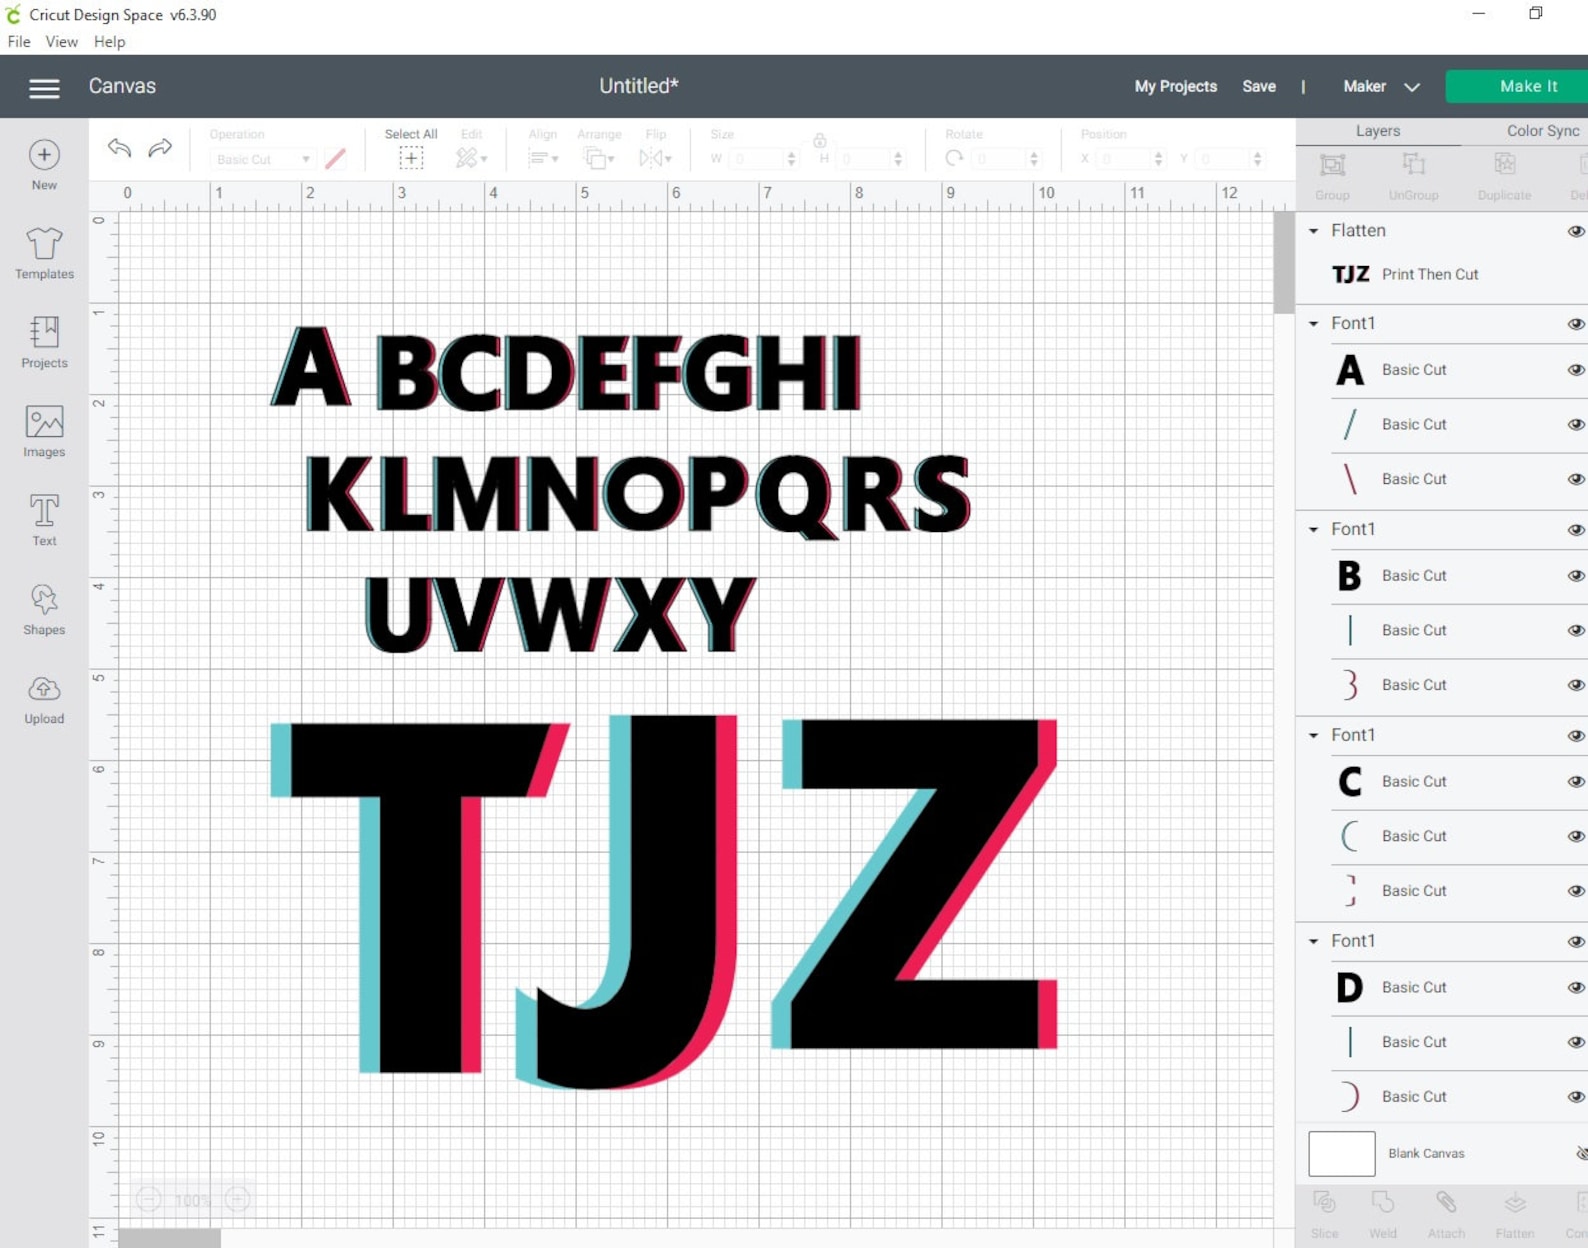Collapse the Font1 group with letter B
The width and height of the screenshot is (1588, 1248).
tap(1314, 530)
